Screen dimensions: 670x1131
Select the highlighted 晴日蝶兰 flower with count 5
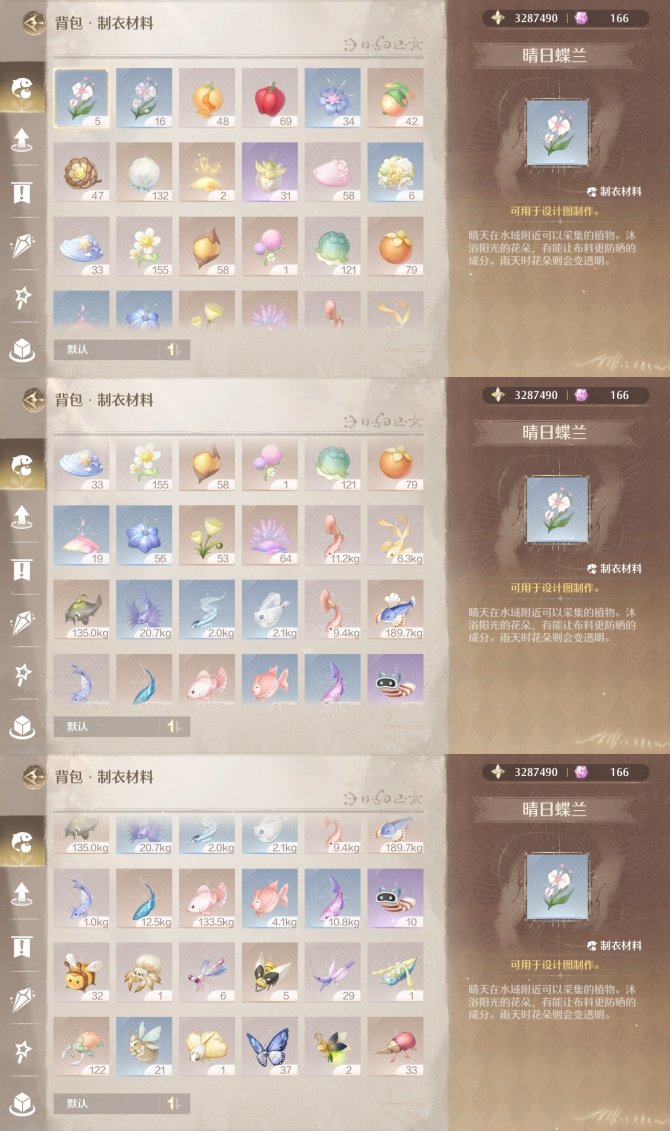81,98
